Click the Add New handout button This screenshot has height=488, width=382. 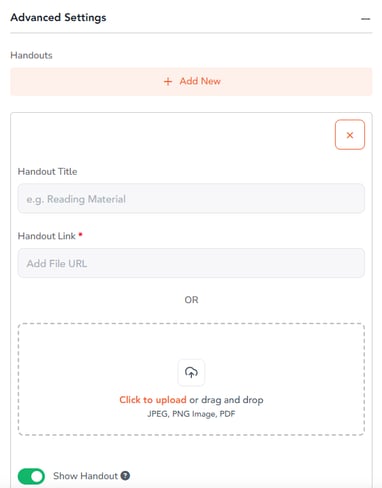191,82
